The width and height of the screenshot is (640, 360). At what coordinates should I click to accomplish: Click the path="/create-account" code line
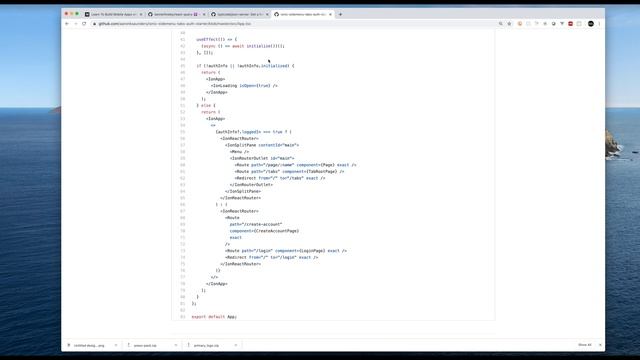pyautogui.click(x=256, y=224)
